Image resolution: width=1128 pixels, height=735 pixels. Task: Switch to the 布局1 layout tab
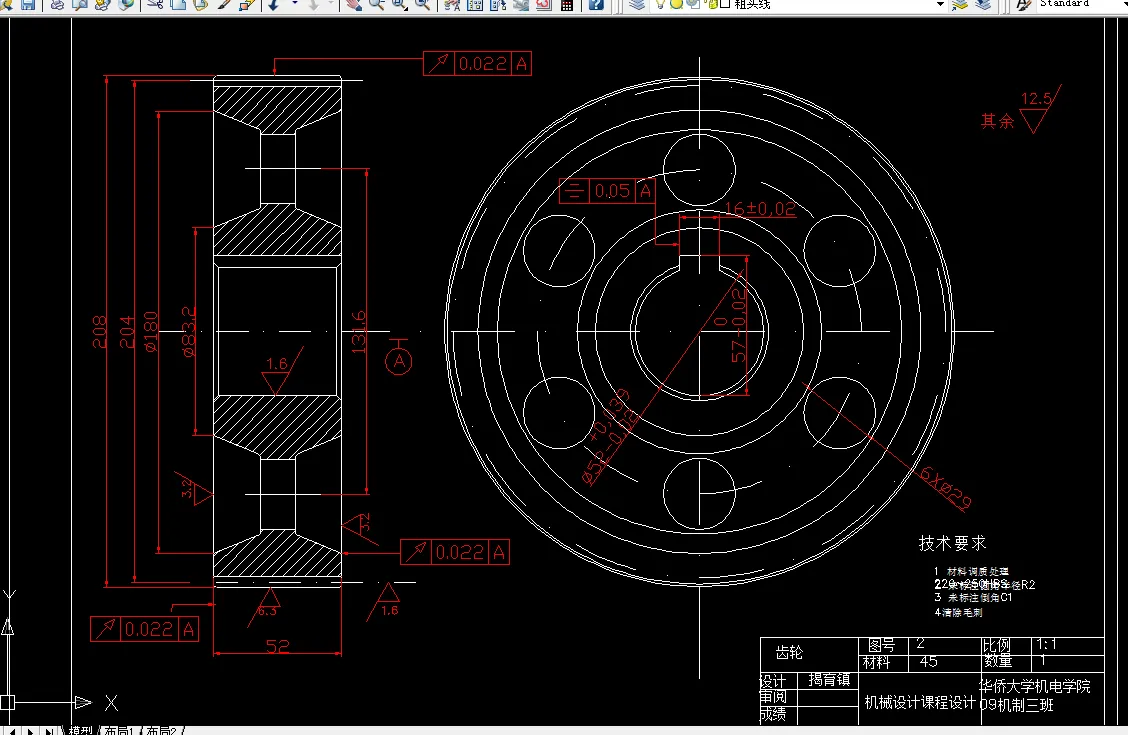tap(119, 730)
